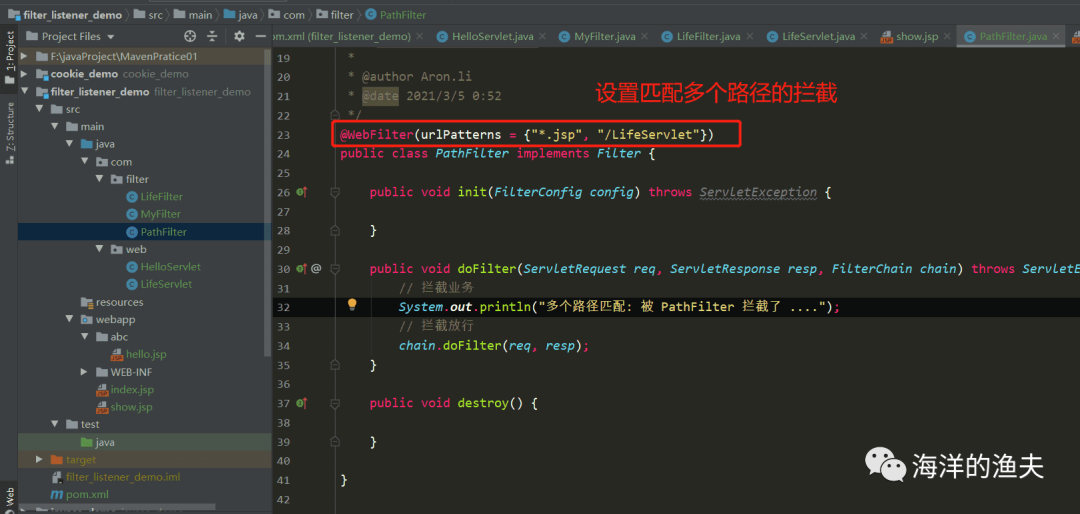The image size is (1080, 514).
Task: Expand the target folder arrow
Action: pyautogui.click(x=39, y=460)
